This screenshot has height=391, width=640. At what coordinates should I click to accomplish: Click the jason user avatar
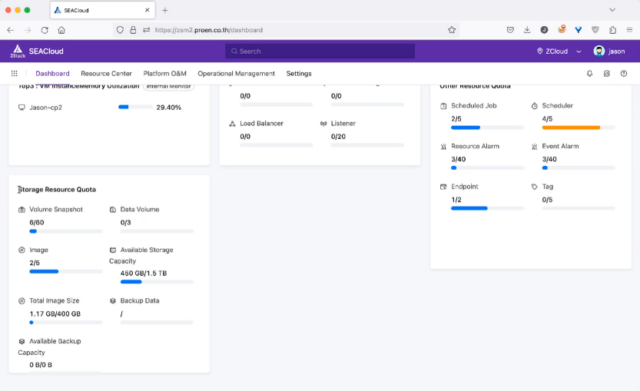click(599, 51)
